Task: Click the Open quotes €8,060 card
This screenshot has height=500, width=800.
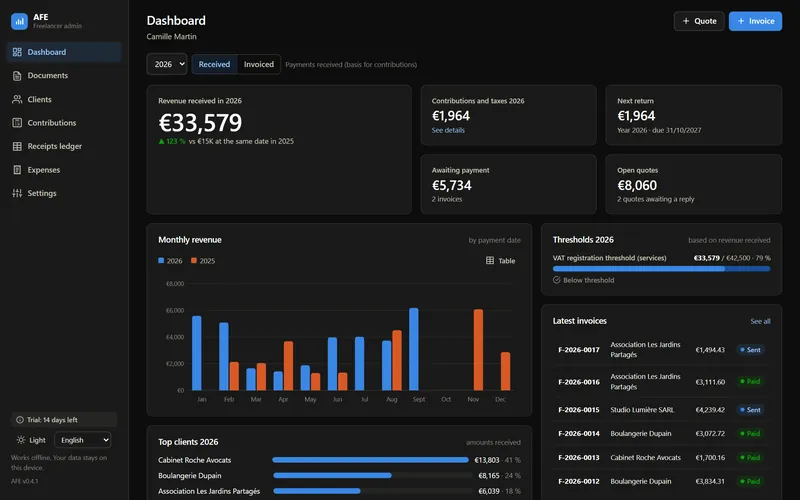Action: (x=693, y=184)
